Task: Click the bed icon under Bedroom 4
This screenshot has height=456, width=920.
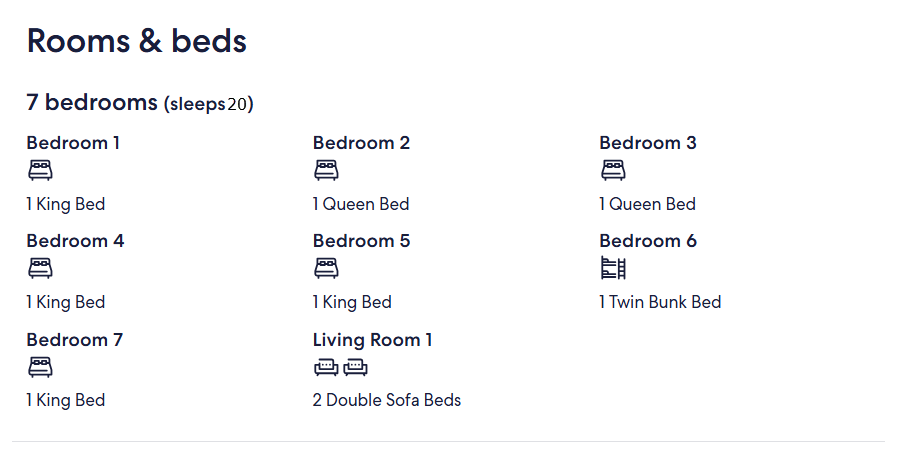Action: click(x=40, y=269)
